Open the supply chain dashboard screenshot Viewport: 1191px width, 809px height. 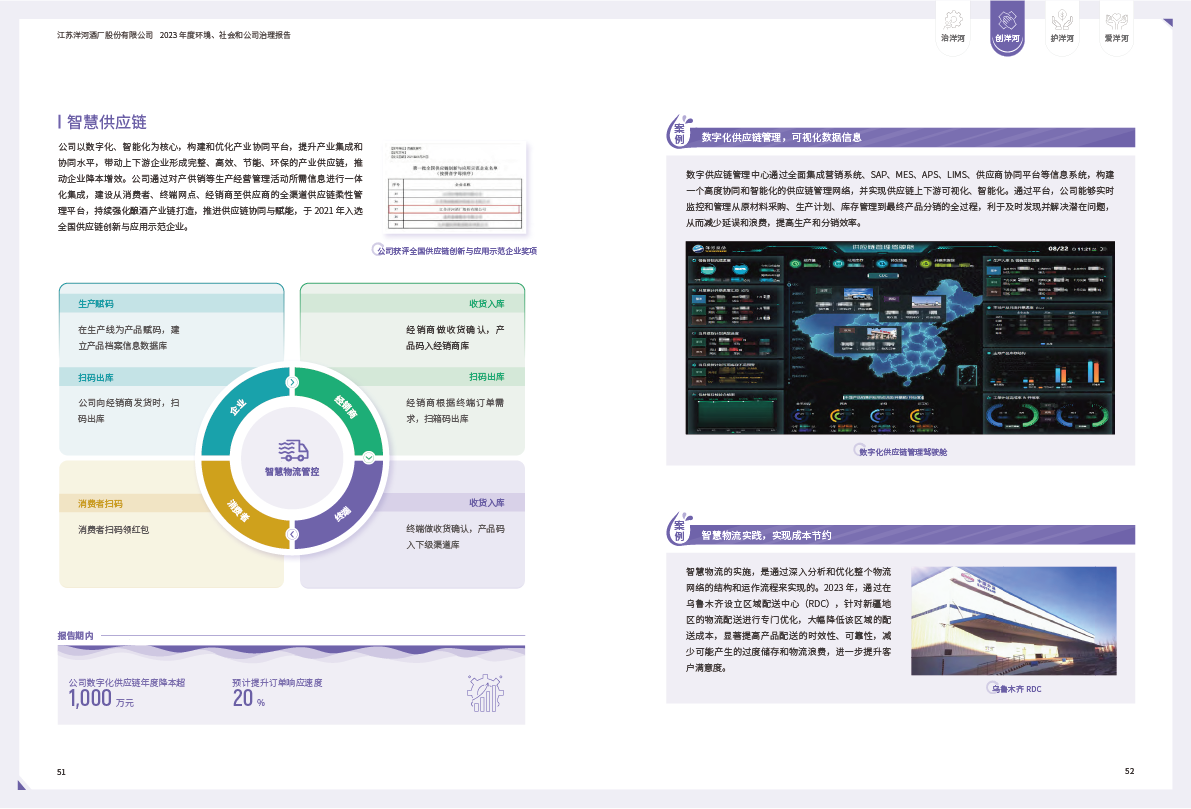coord(900,338)
